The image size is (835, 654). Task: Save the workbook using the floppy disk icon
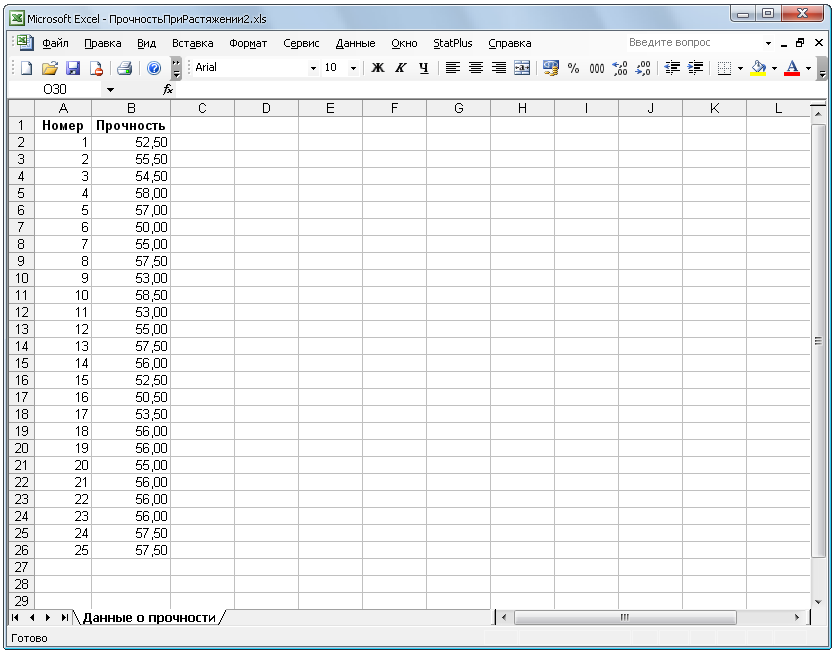coord(73,68)
